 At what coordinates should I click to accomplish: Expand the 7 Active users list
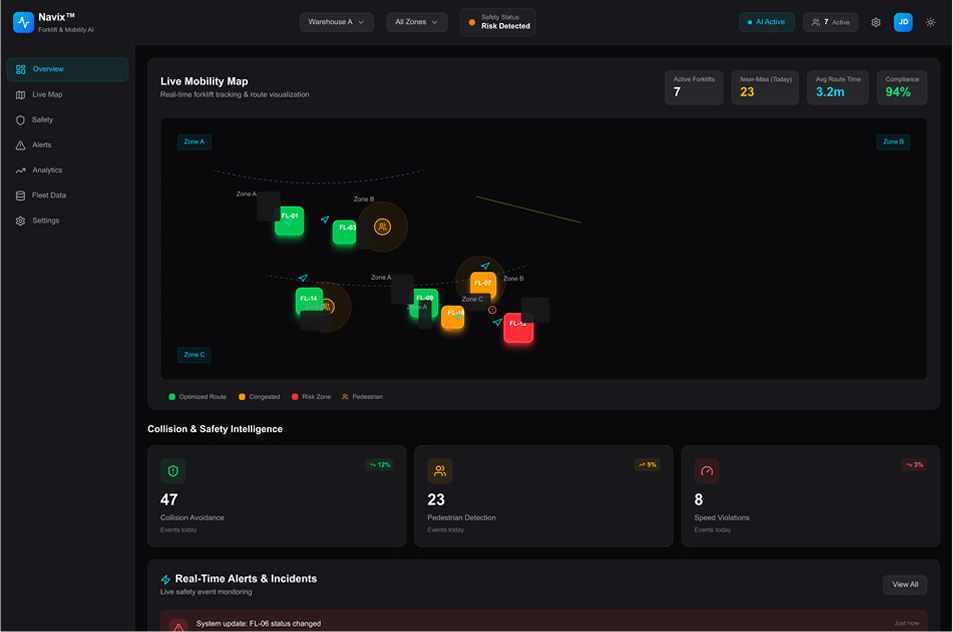830,22
